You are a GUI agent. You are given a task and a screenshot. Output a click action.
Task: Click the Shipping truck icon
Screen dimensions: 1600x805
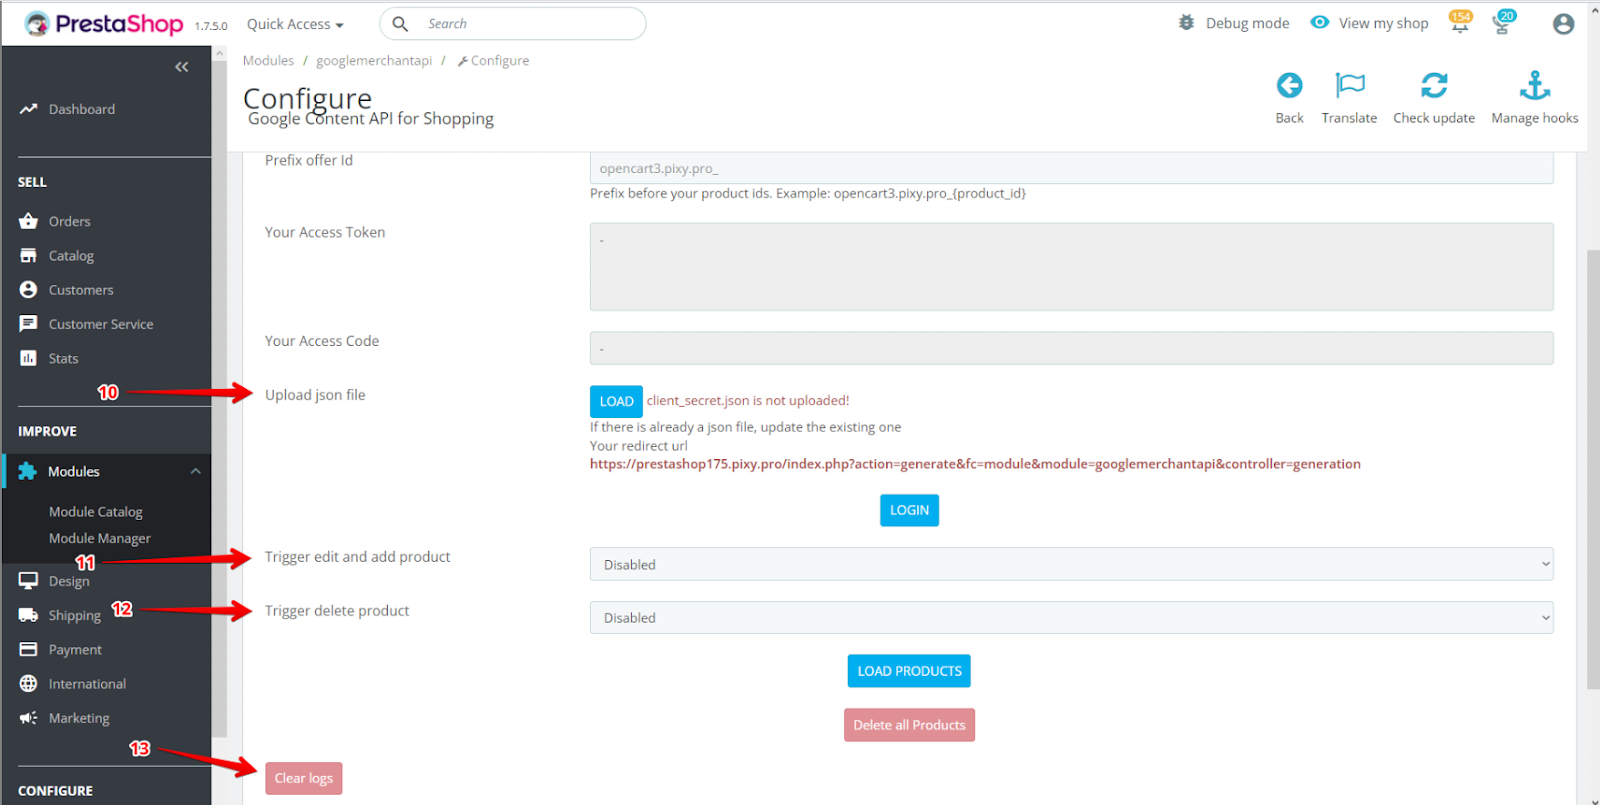(28, 615)
